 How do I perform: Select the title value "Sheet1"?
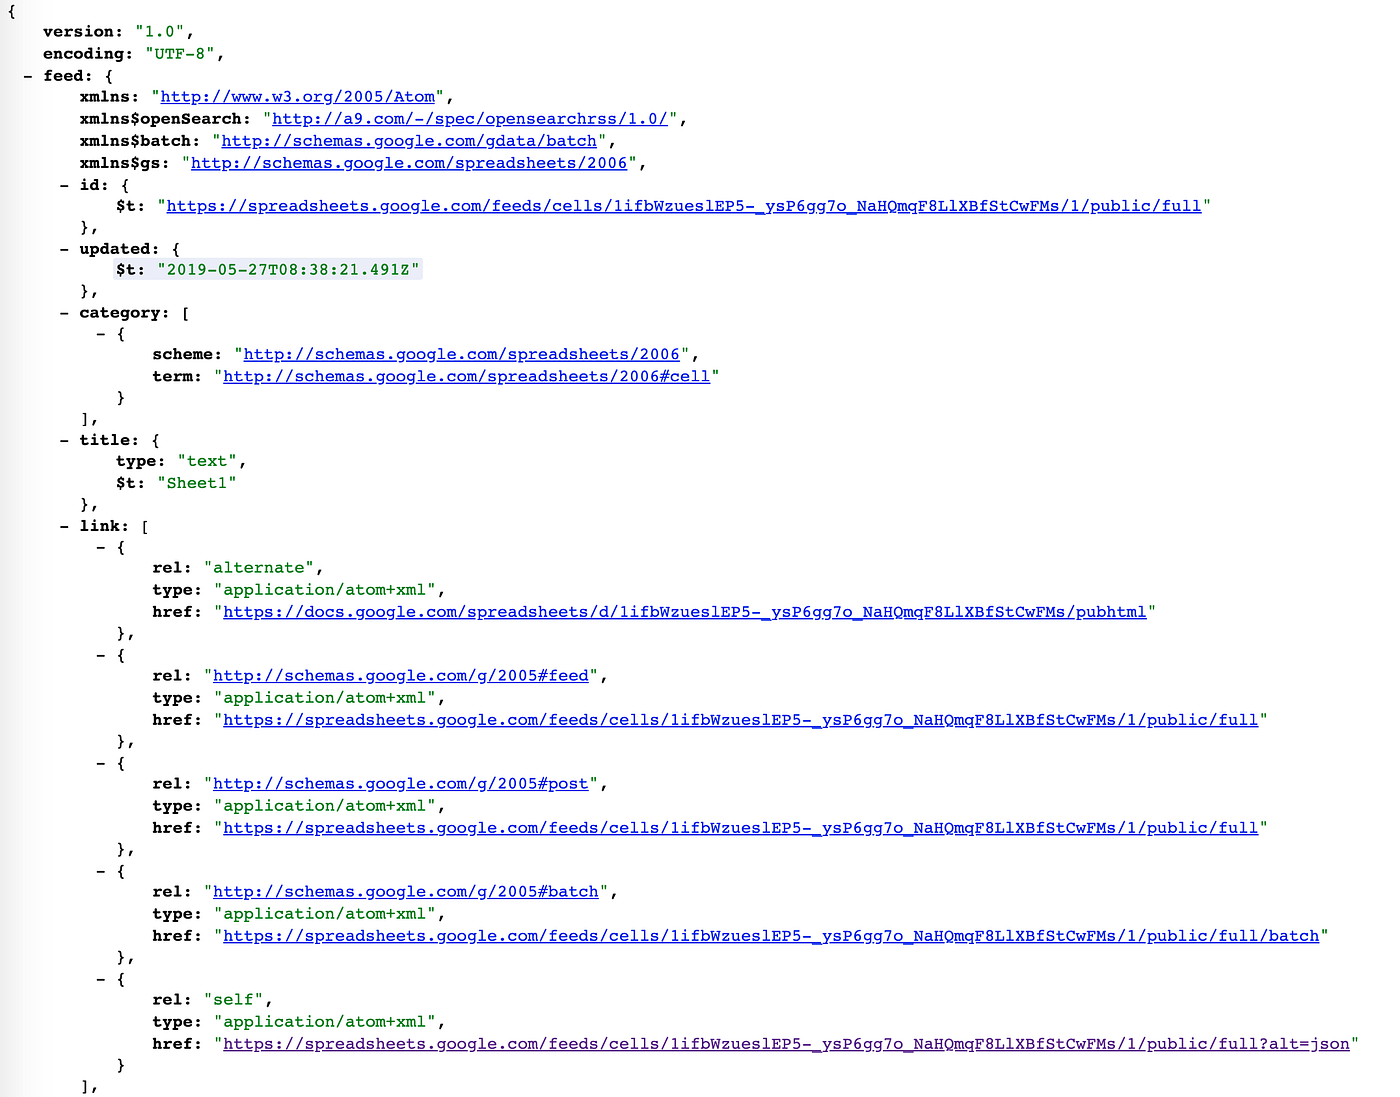pyautogui.click(x=197, y=484)
